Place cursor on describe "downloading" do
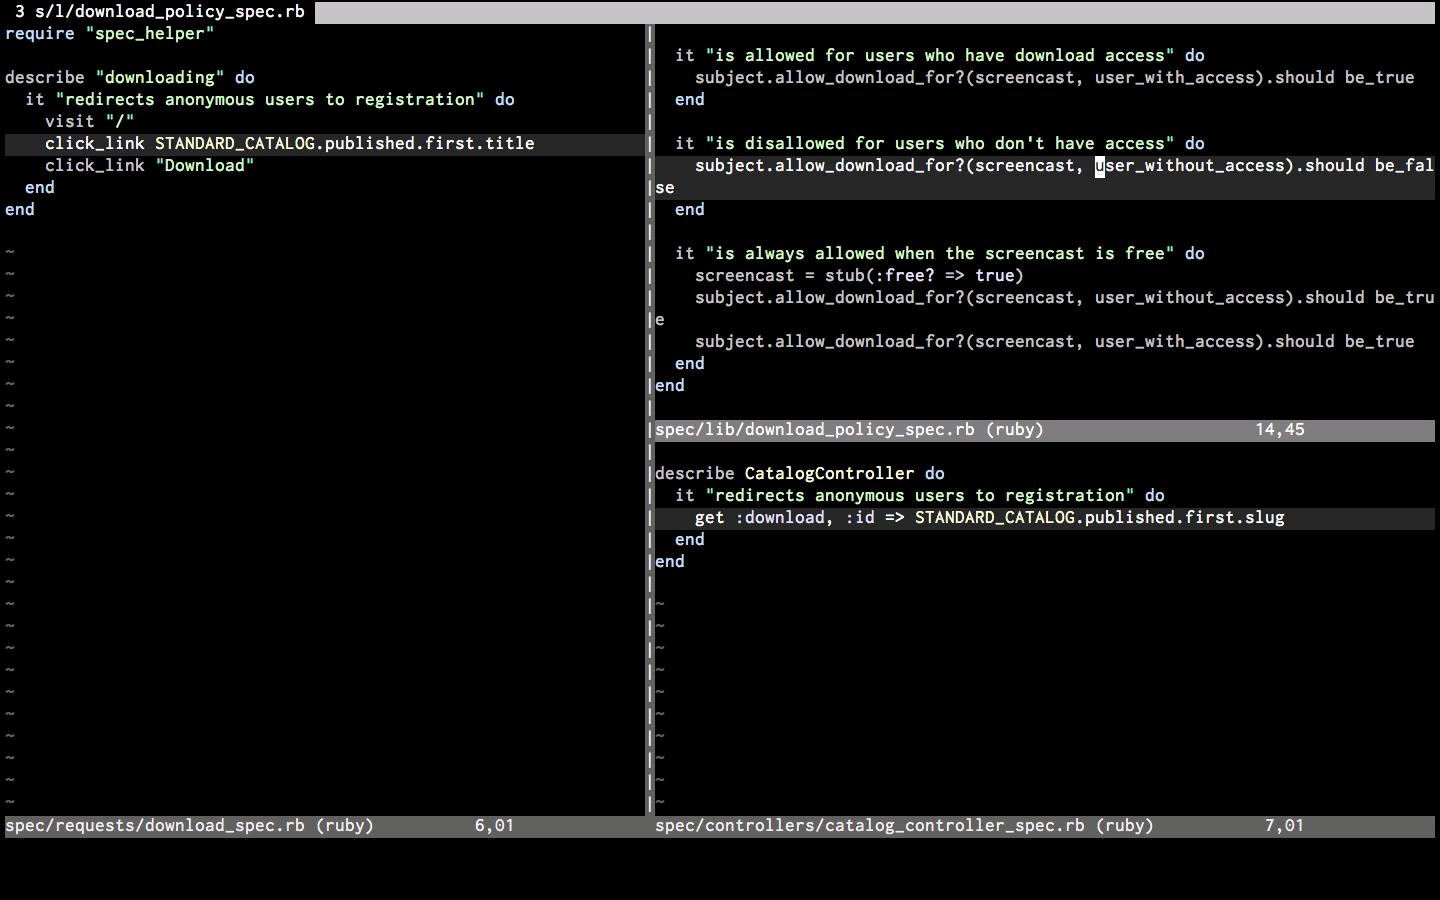1440x900 pixels. [x=130, y=78]
